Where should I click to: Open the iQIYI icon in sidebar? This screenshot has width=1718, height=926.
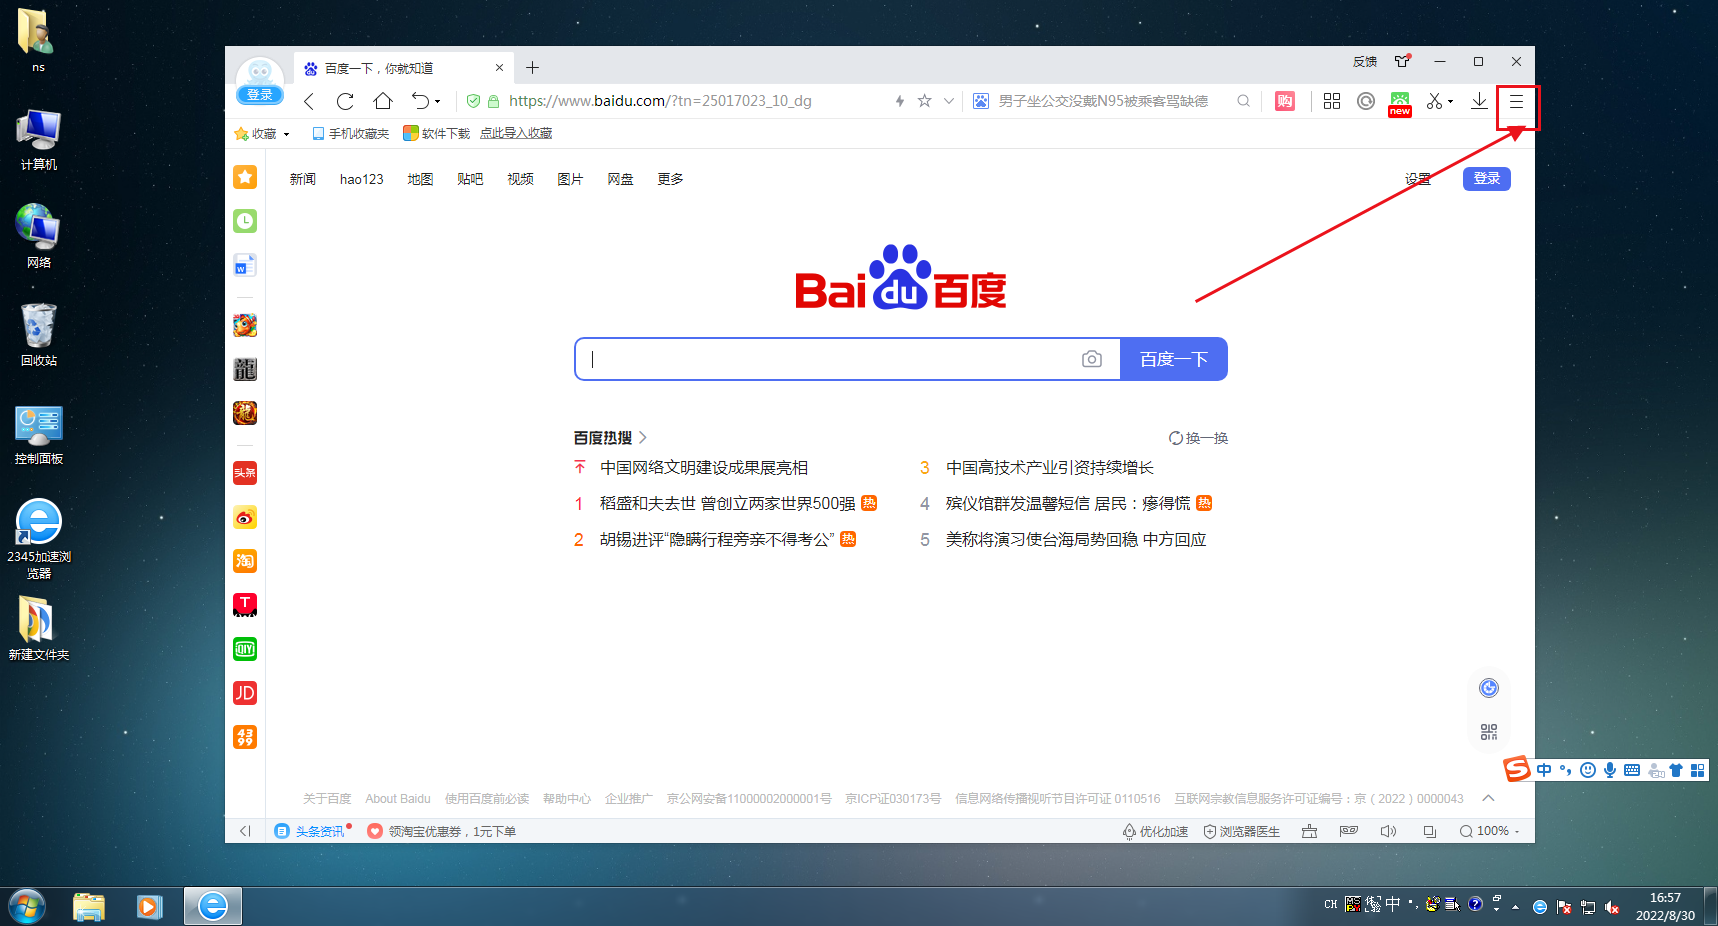[x=245, y=649]
